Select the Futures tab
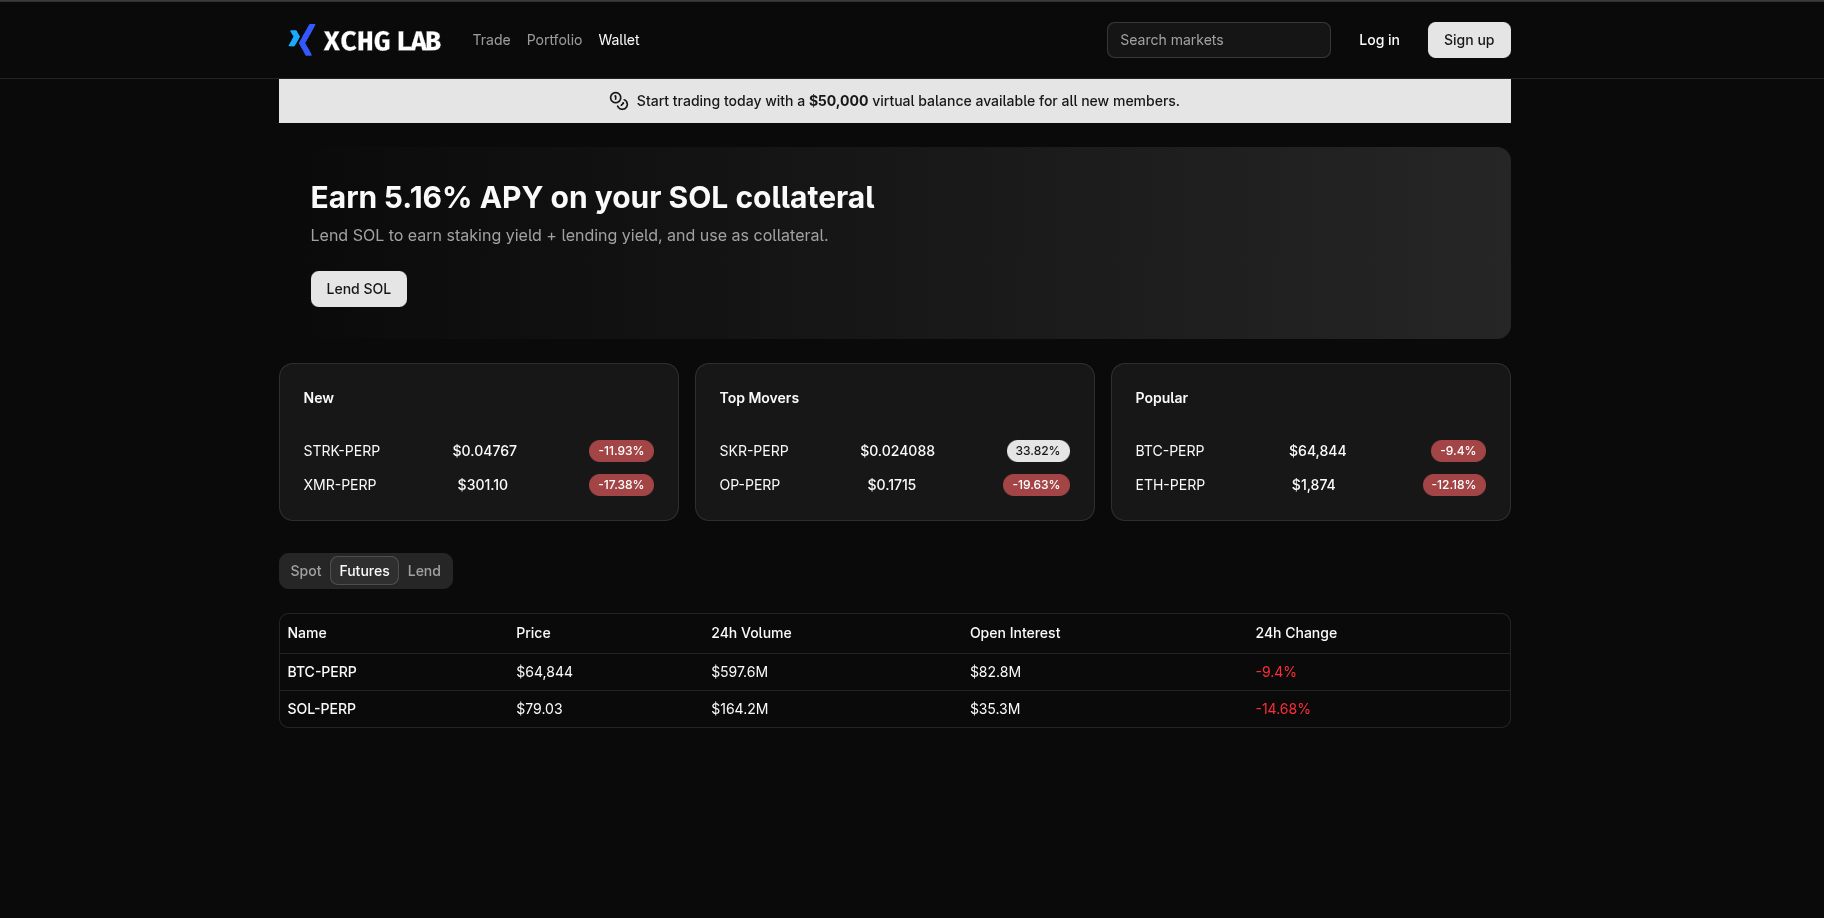The height and width of the screenshot is (918, 1824). (x=364, y=571)
